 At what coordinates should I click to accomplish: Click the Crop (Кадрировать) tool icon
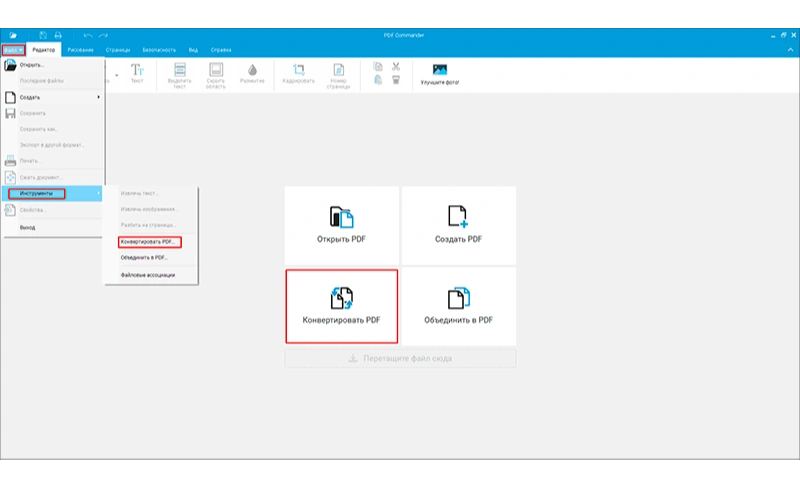pyautogui.click(x=298, y=69)
